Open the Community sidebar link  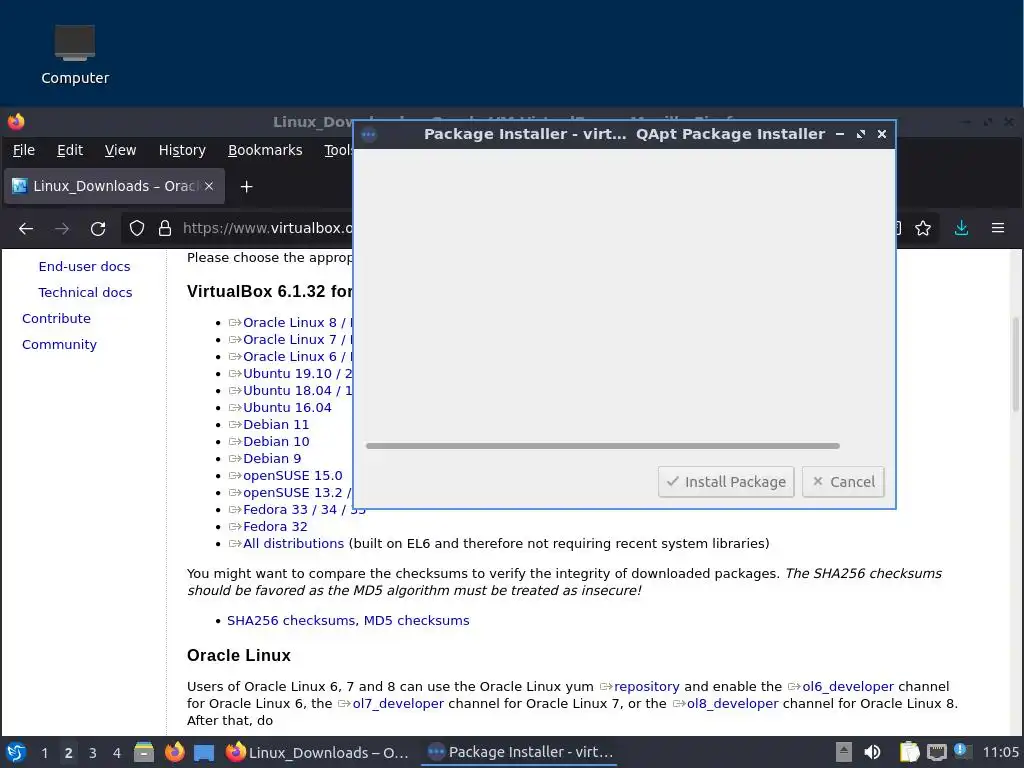[x=59, y=345]
